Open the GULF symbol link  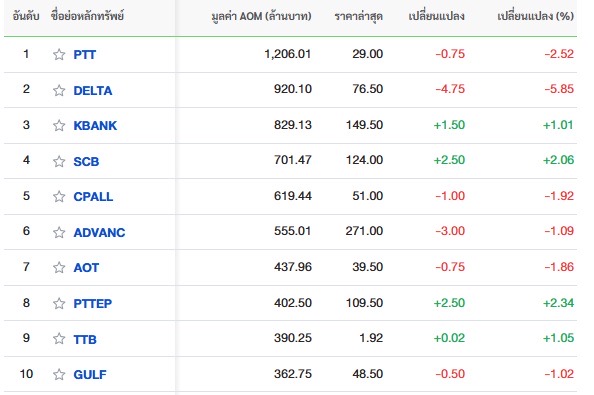(90, 375)
